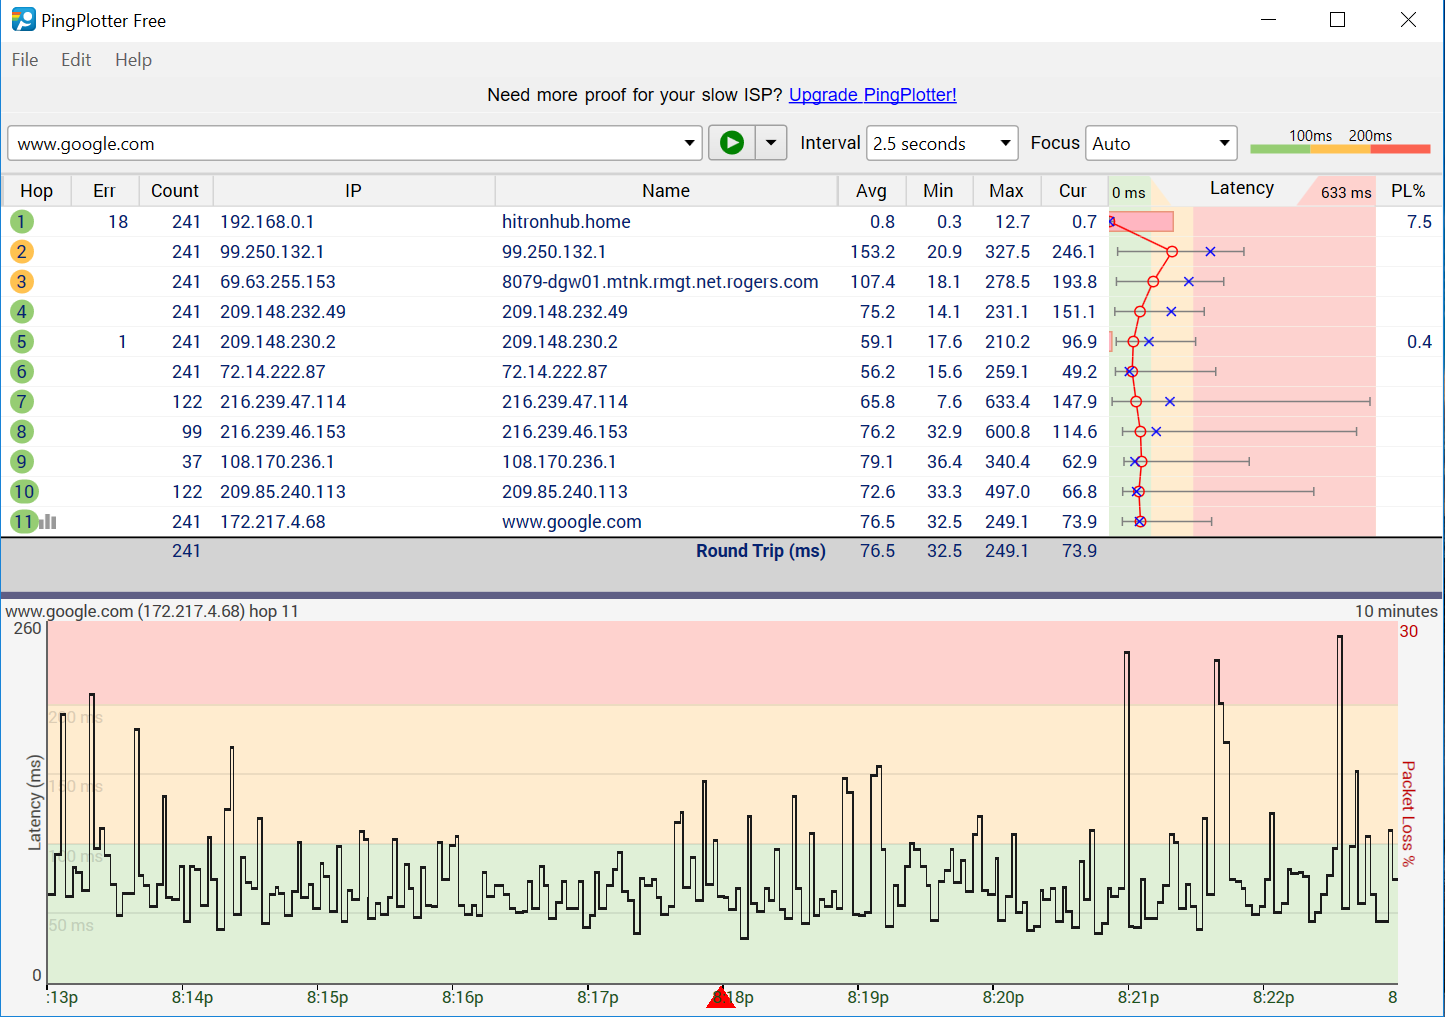Click the graph title www.google.com hop 11
The image size is (1446, 1018).
pyautogui.click(x=152, y=611)
